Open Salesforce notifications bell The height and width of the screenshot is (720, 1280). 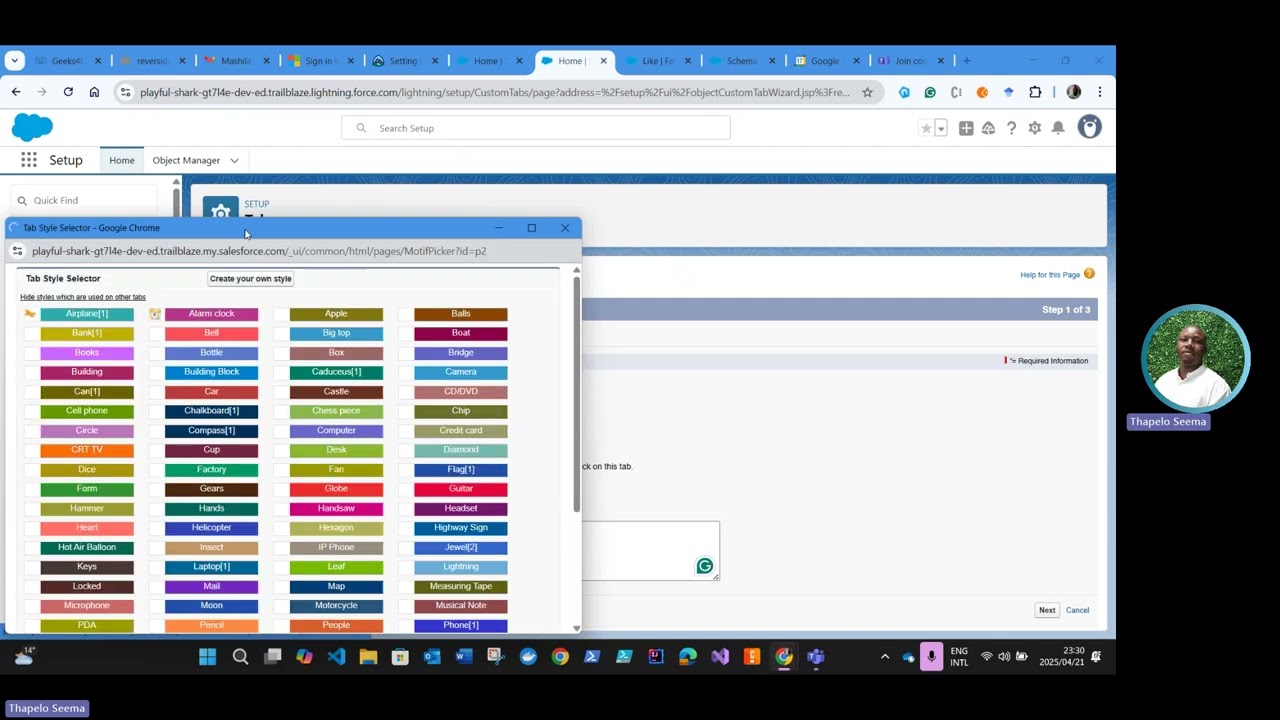pyautogui.click(x=1058, y=128)
